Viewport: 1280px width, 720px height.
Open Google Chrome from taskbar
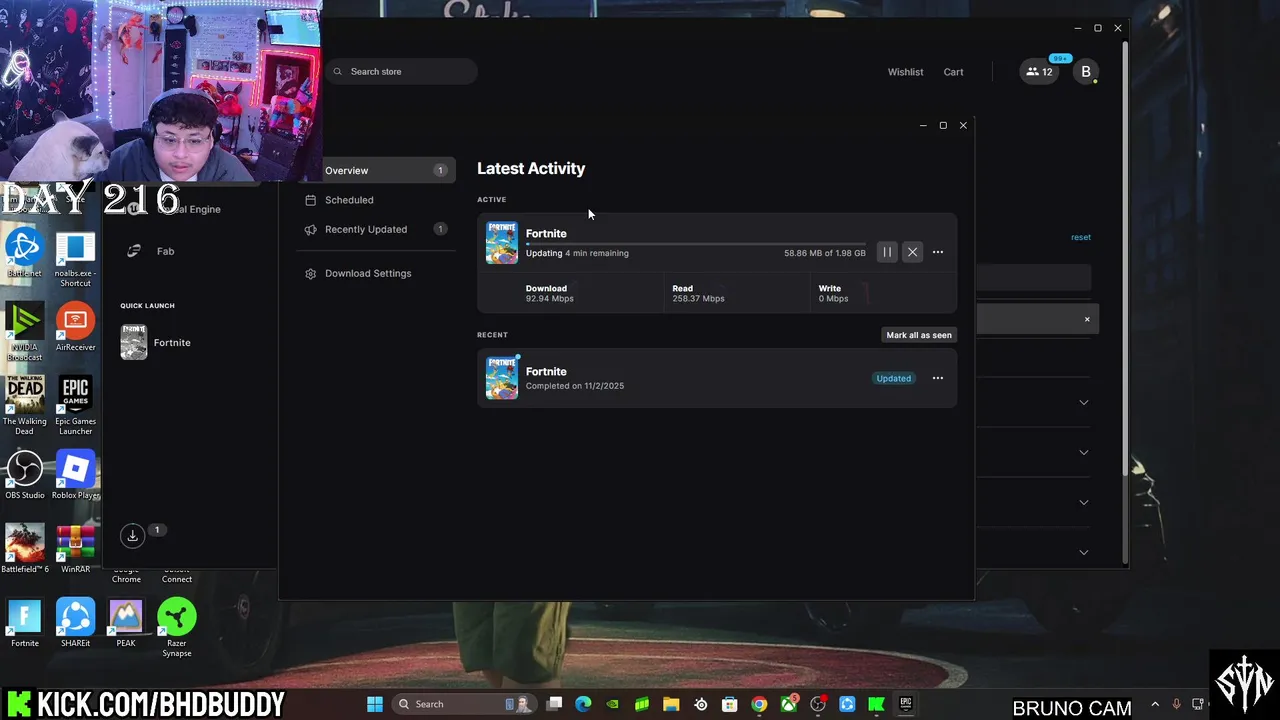759,704
